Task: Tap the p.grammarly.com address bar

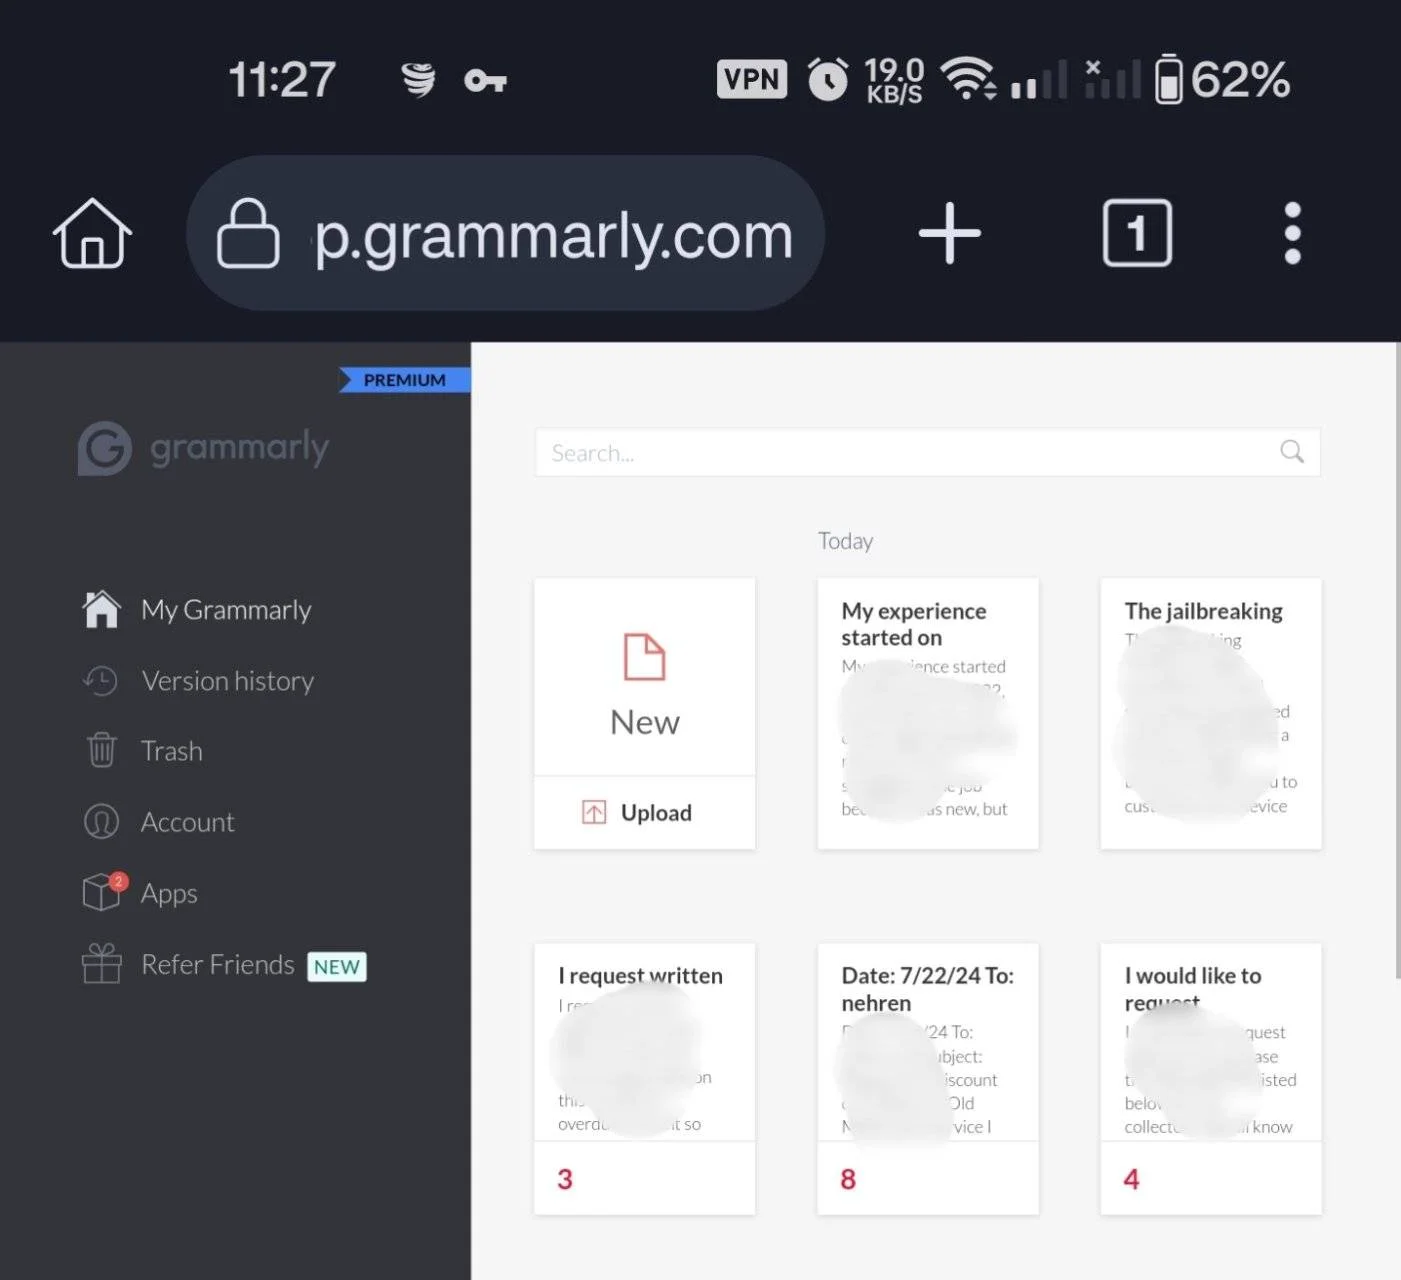Action: coord(505,233)
